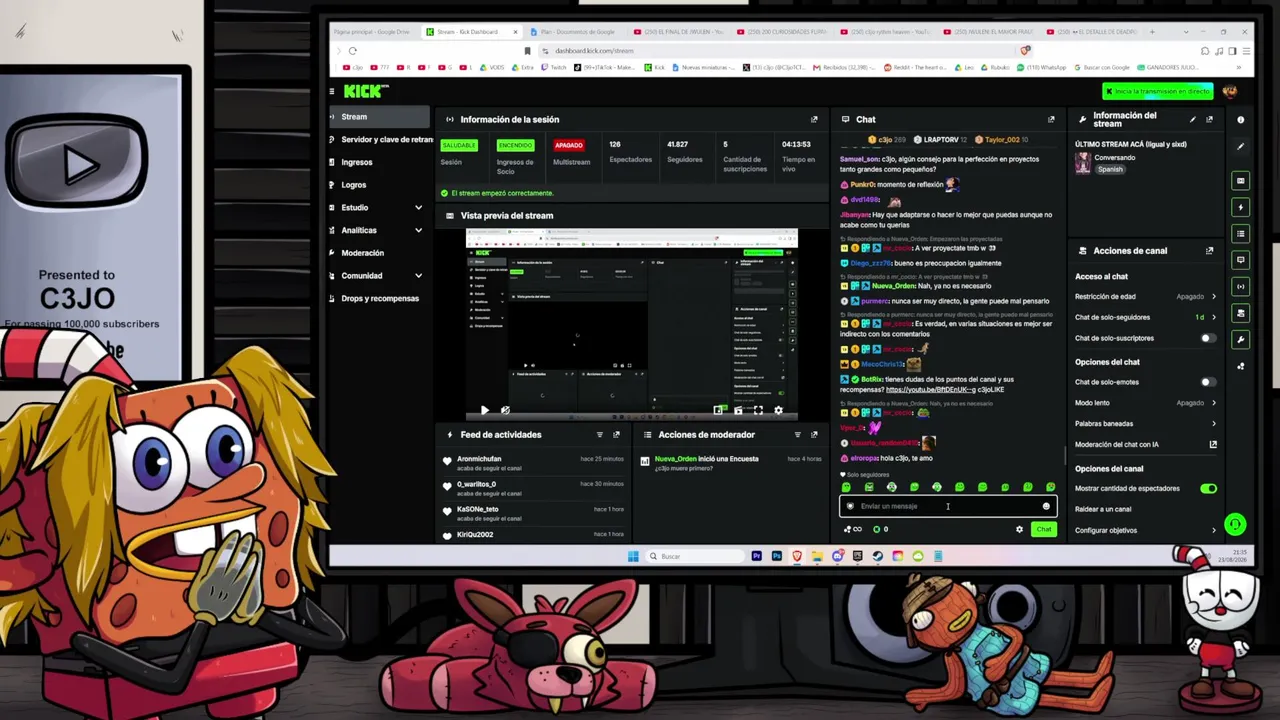
Task: Open Adobe Photoshop from the taskbar
Action: click(776, 556)
